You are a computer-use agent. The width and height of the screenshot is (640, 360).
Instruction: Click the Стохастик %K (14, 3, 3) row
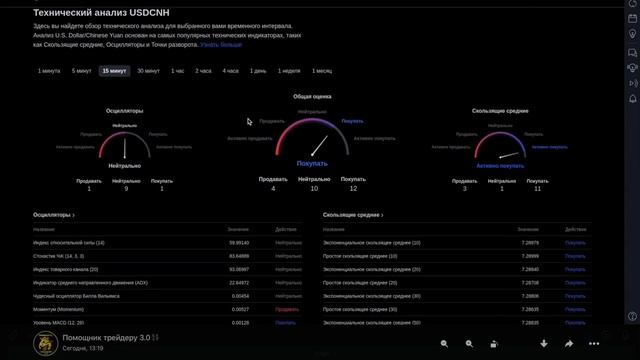pos(167,256)
